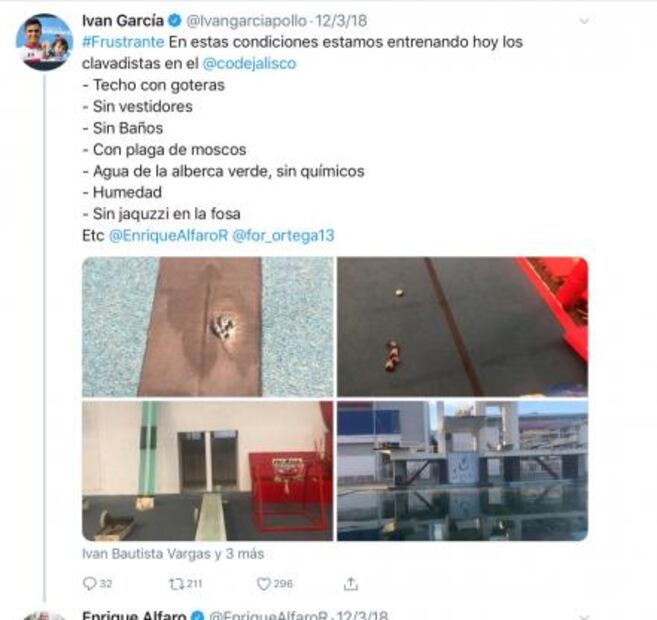
Task: Open the photo of the red equipment cage
Action: coord(208,471)
